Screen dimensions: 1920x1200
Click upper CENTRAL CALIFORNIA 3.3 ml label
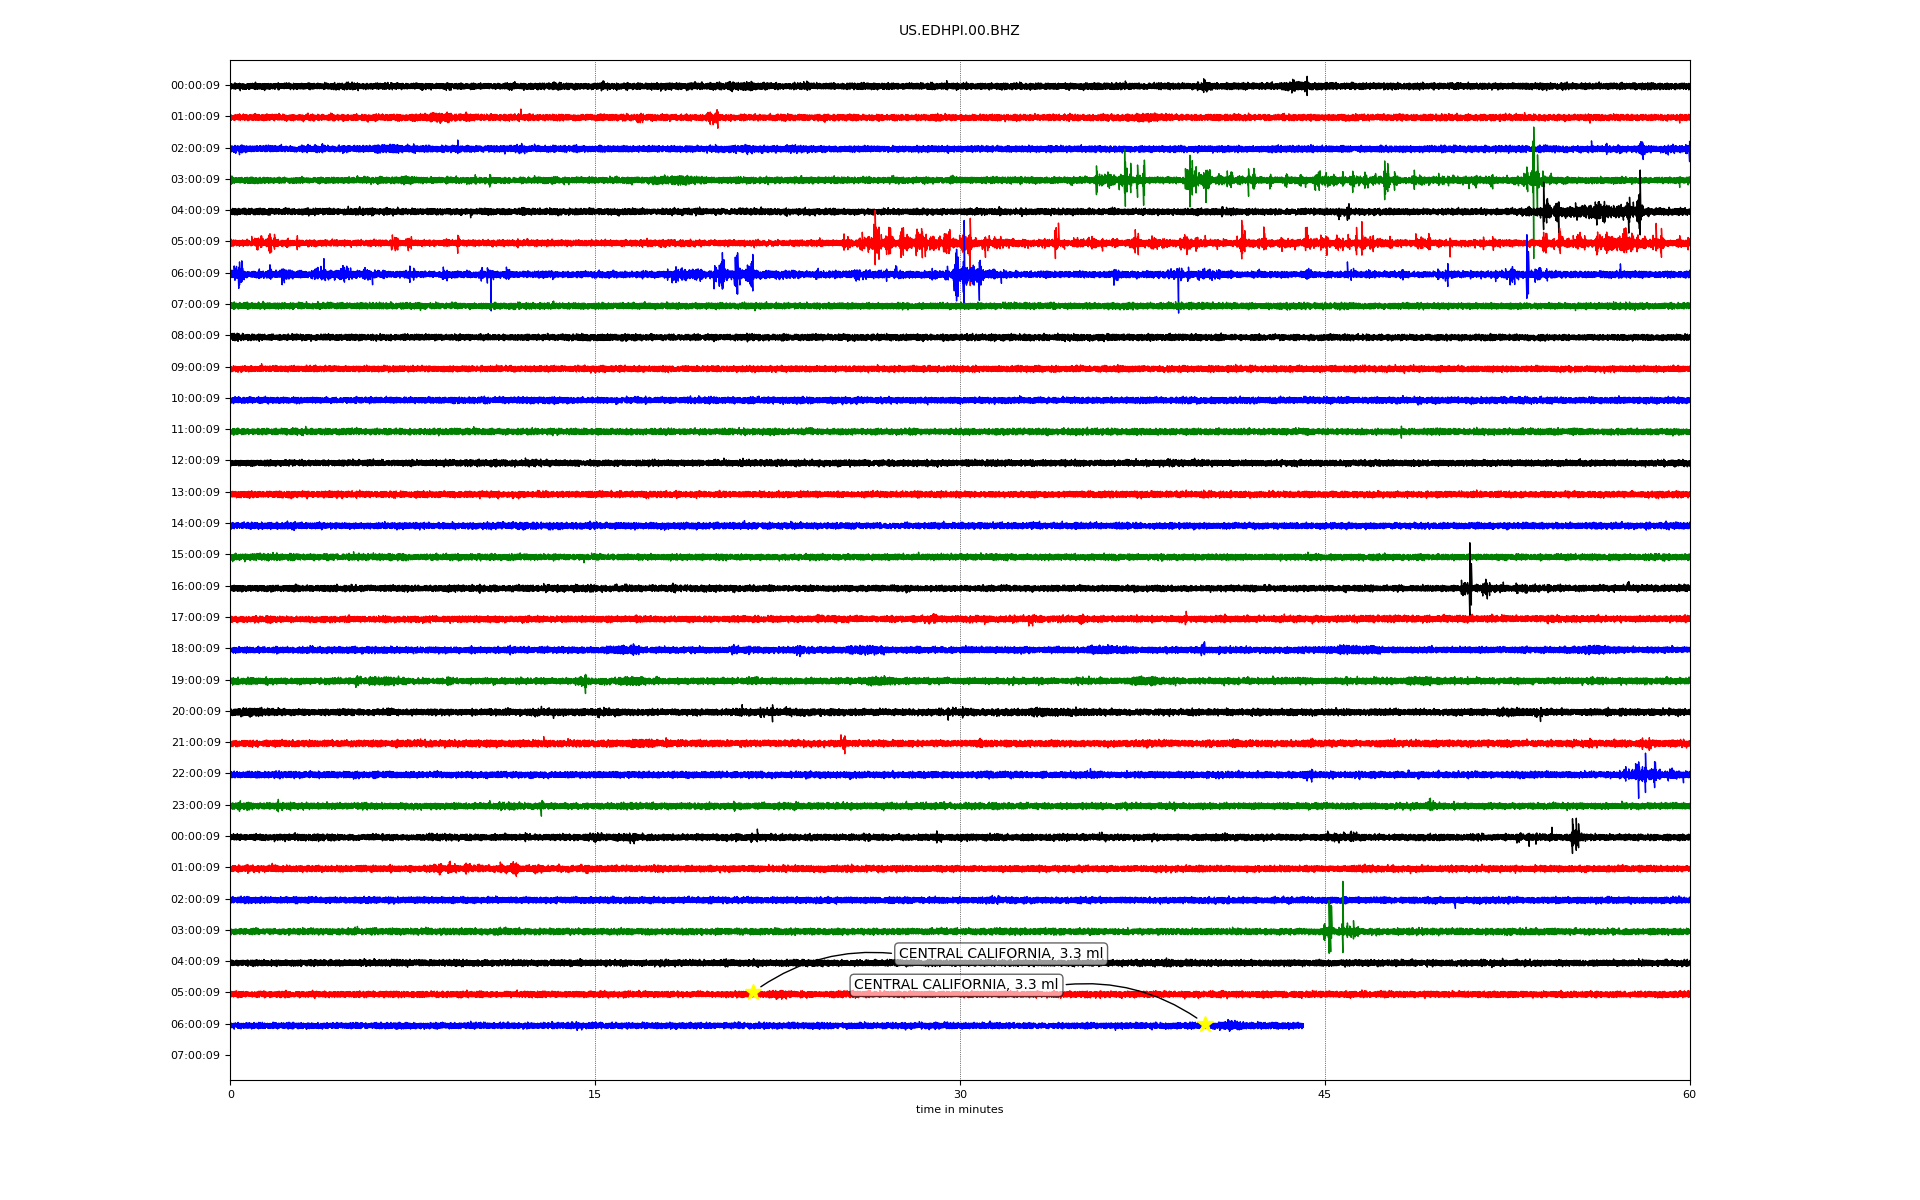click(x=1000, y=954)
